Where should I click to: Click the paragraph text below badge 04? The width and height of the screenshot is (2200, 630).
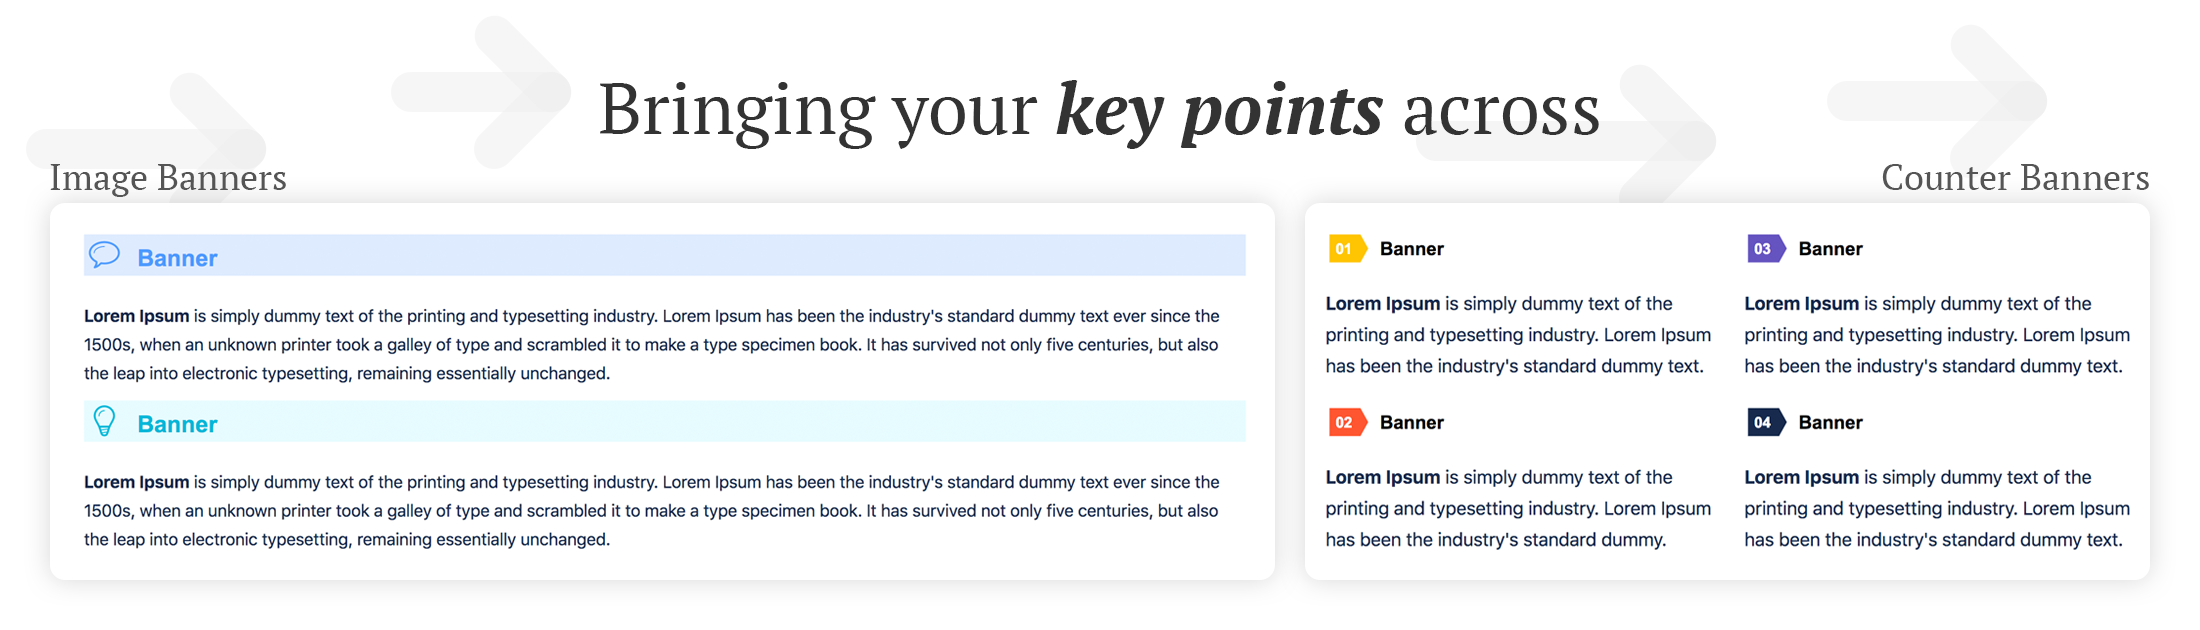pyautogui.click(x=1936, y=509)
